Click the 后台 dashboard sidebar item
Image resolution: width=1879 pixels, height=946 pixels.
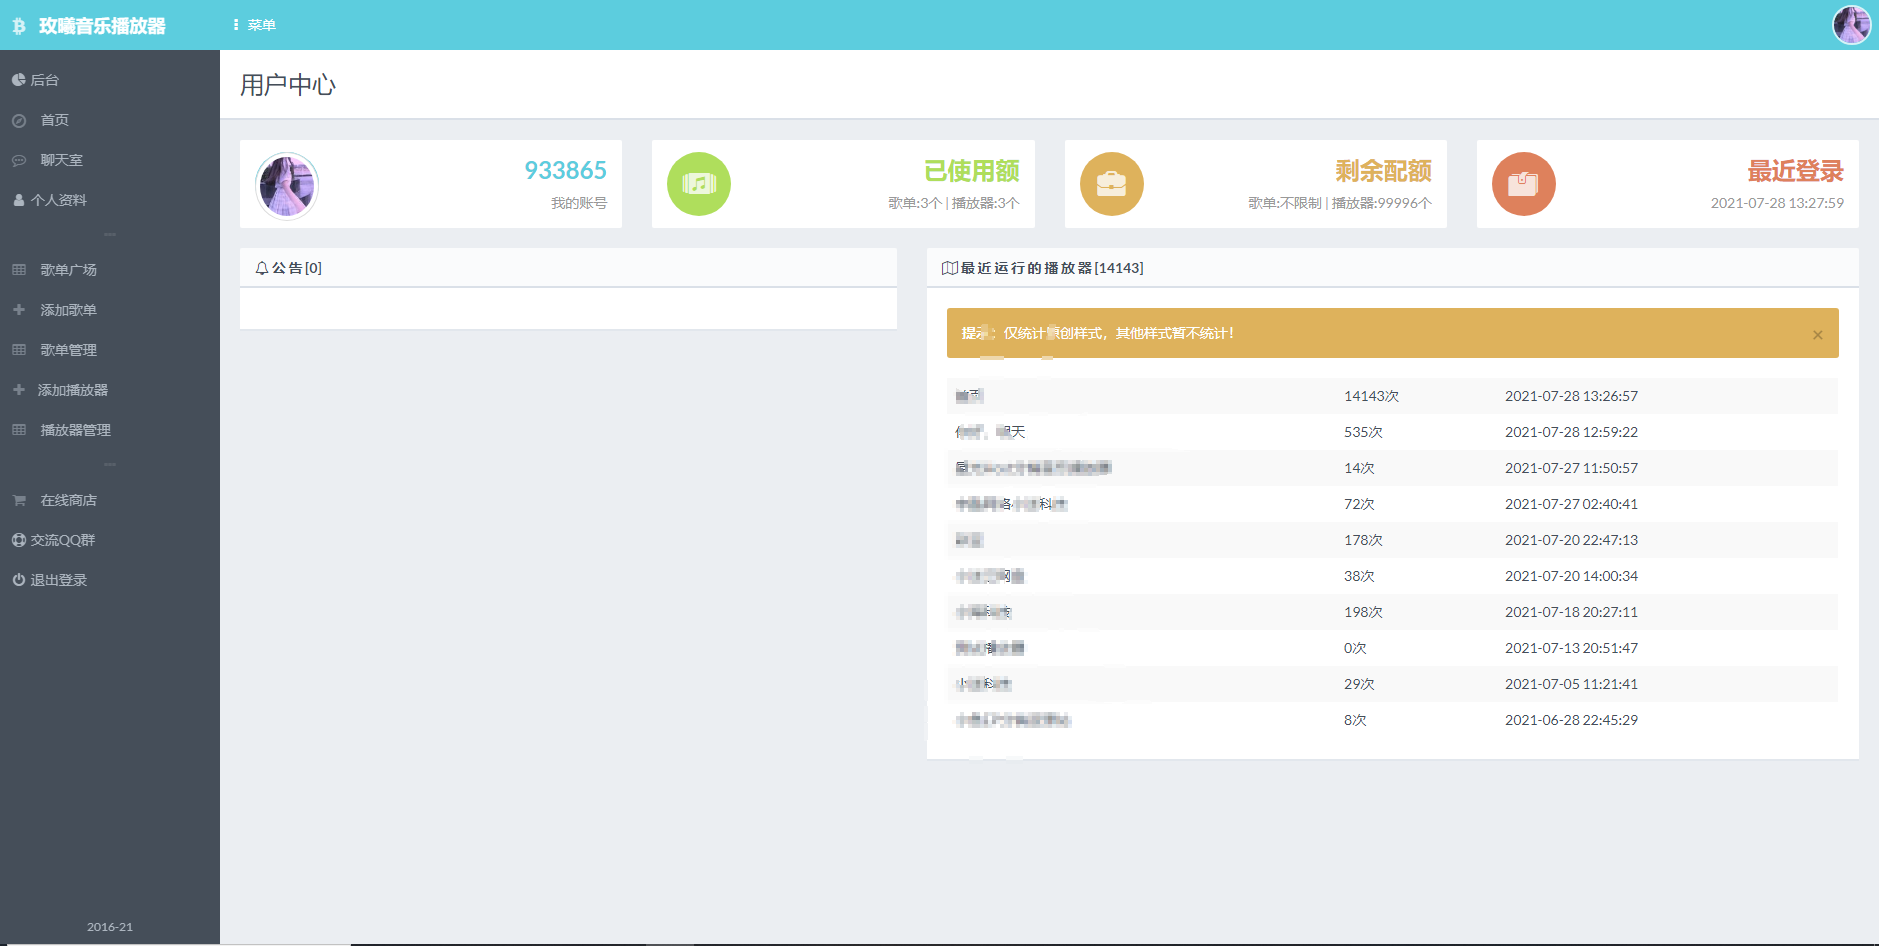point(44,80)
